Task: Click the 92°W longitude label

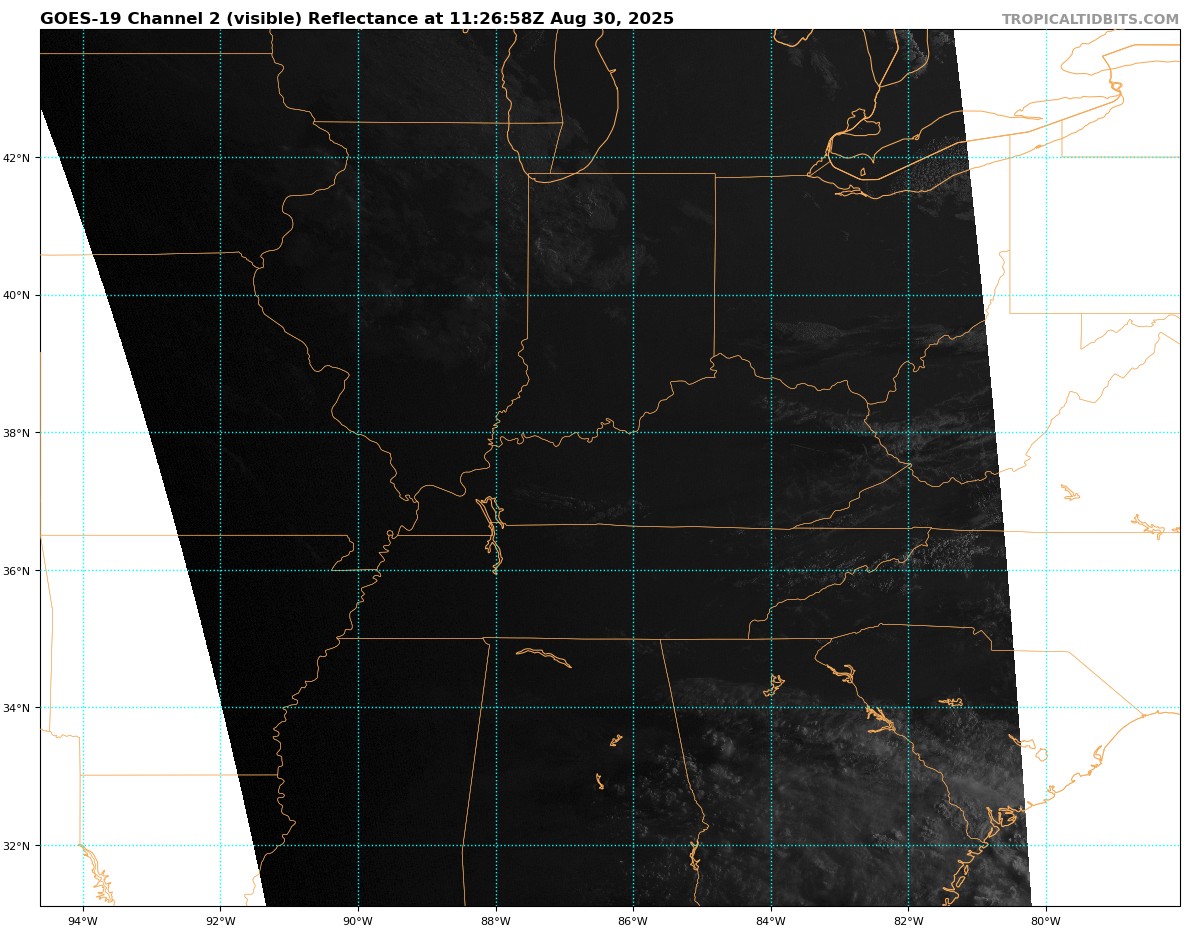Action: (x=220, y=921)
